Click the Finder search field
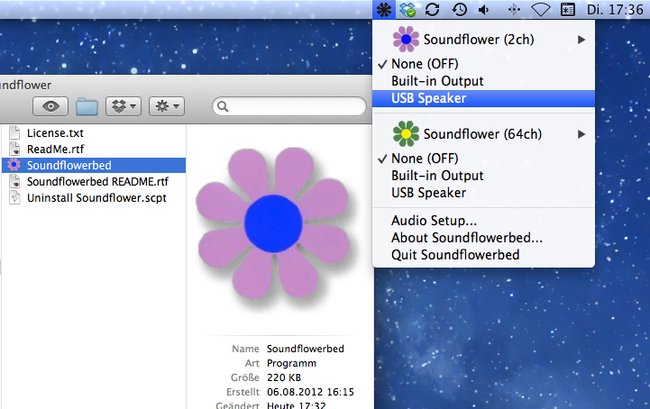The height and width of the screenshot is (409, 650). [289, 106]
